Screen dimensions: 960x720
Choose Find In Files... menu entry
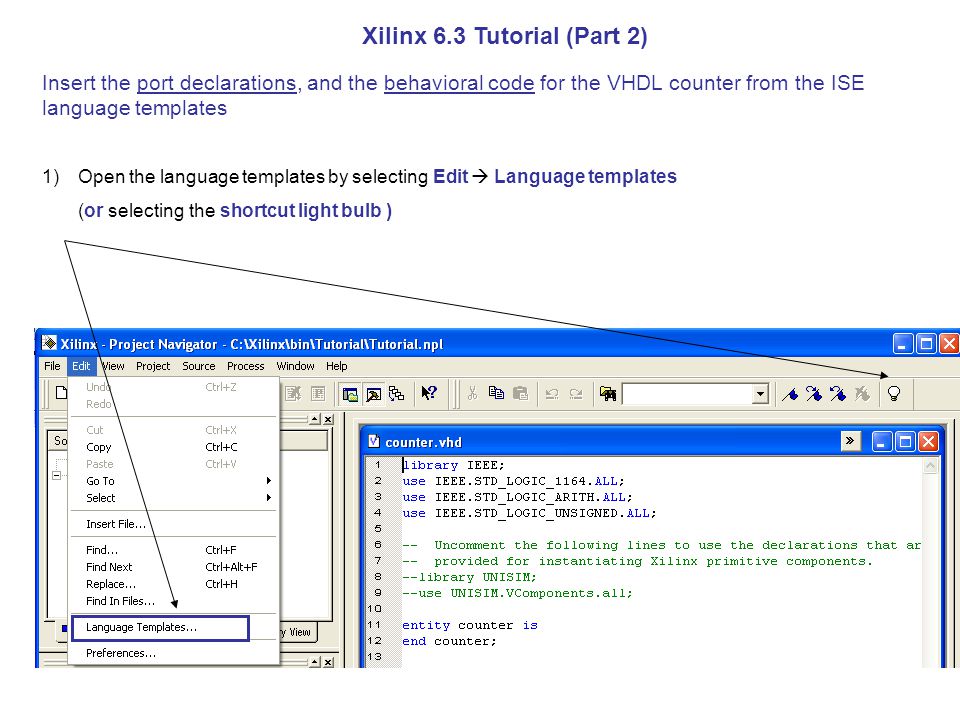pos(174,601)
